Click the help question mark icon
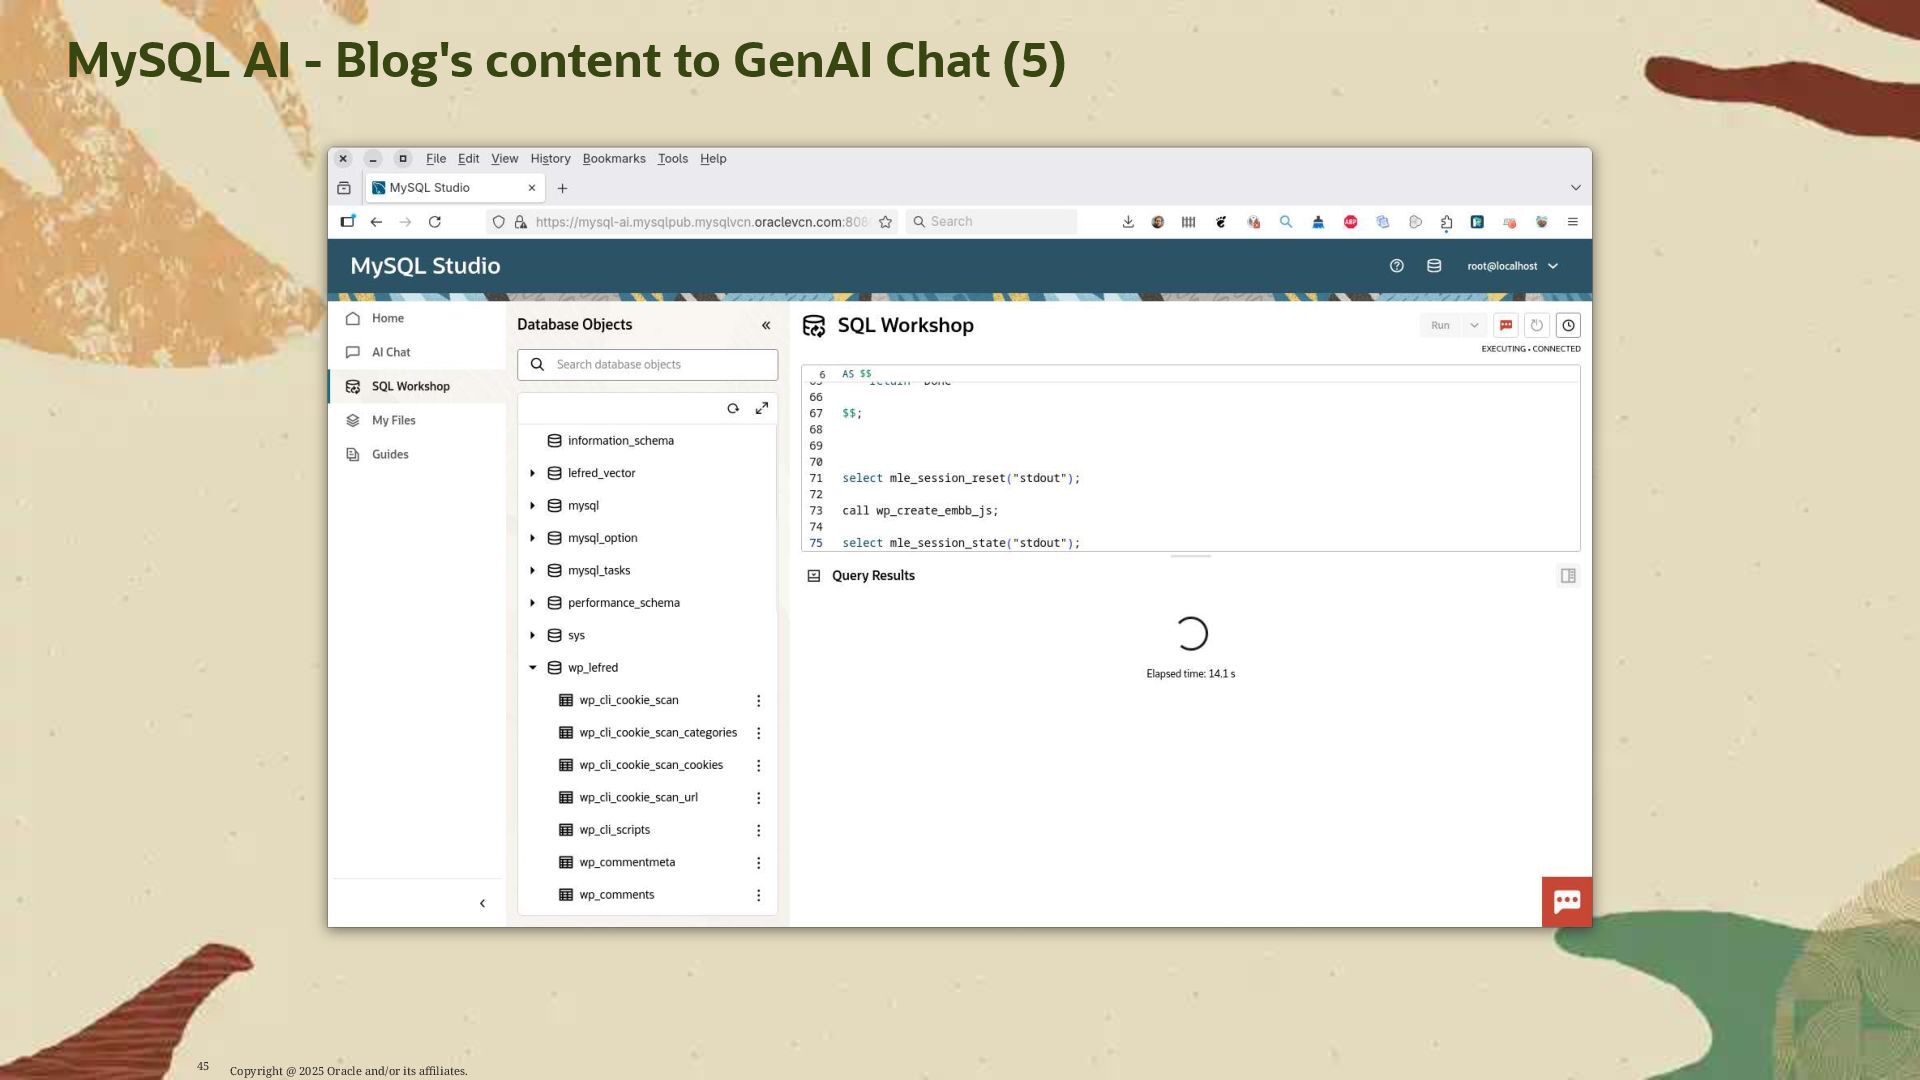Image resolution: width=1920 pixels, height=1080 pixels. point(1396,266)
